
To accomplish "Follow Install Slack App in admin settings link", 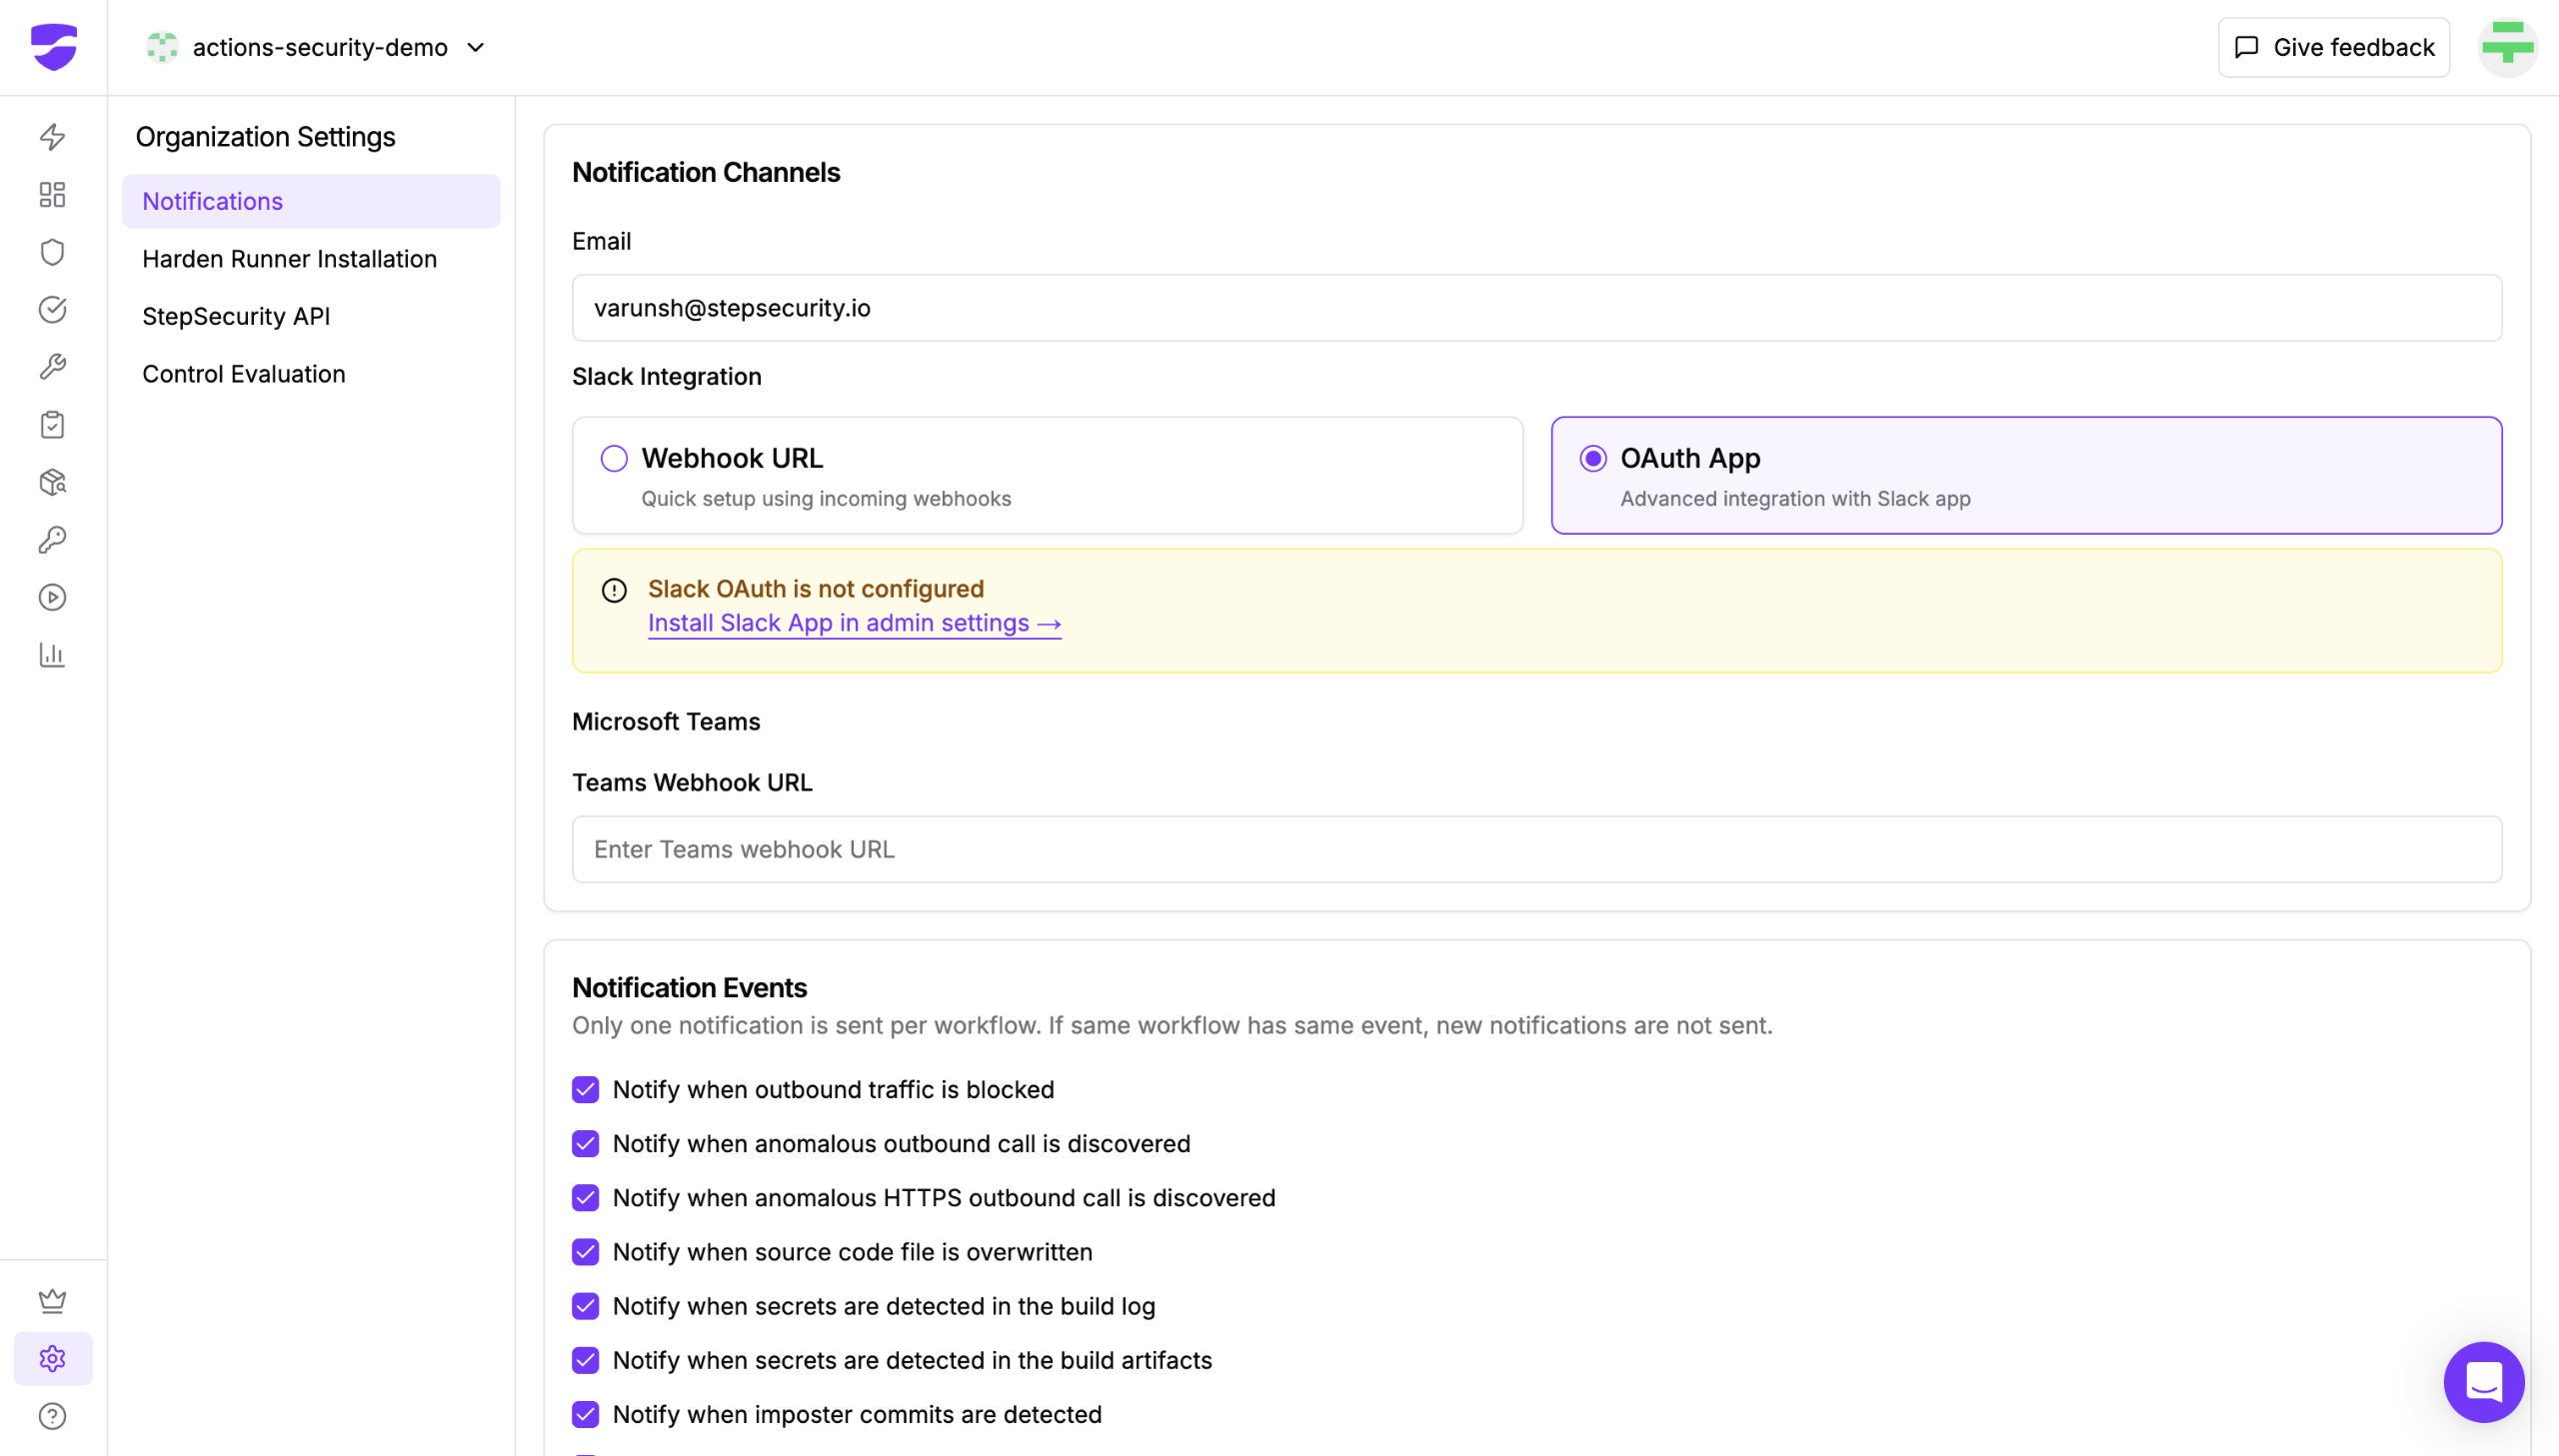I will tap(854, 623).
